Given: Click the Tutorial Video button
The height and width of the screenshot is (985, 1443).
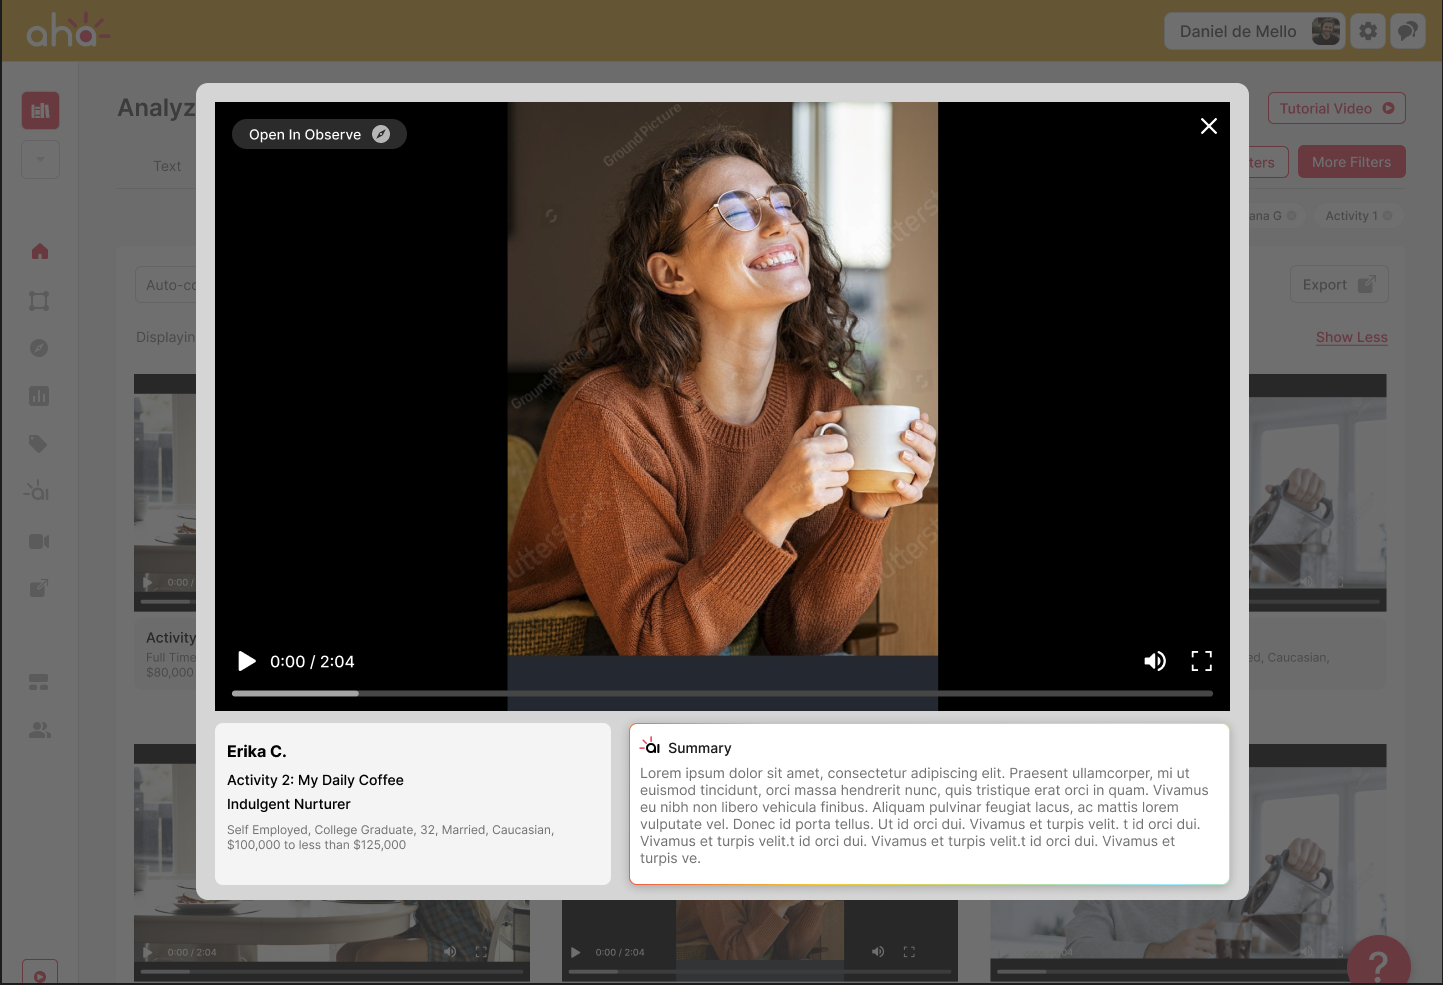Looking at the screenshot, I should coord(1337,108).
